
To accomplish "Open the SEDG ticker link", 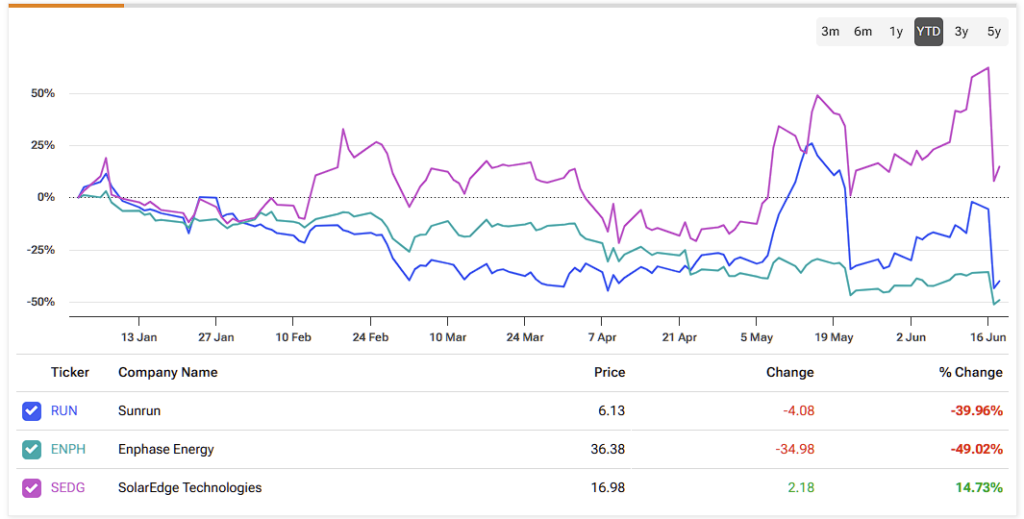I will point(69,488).
